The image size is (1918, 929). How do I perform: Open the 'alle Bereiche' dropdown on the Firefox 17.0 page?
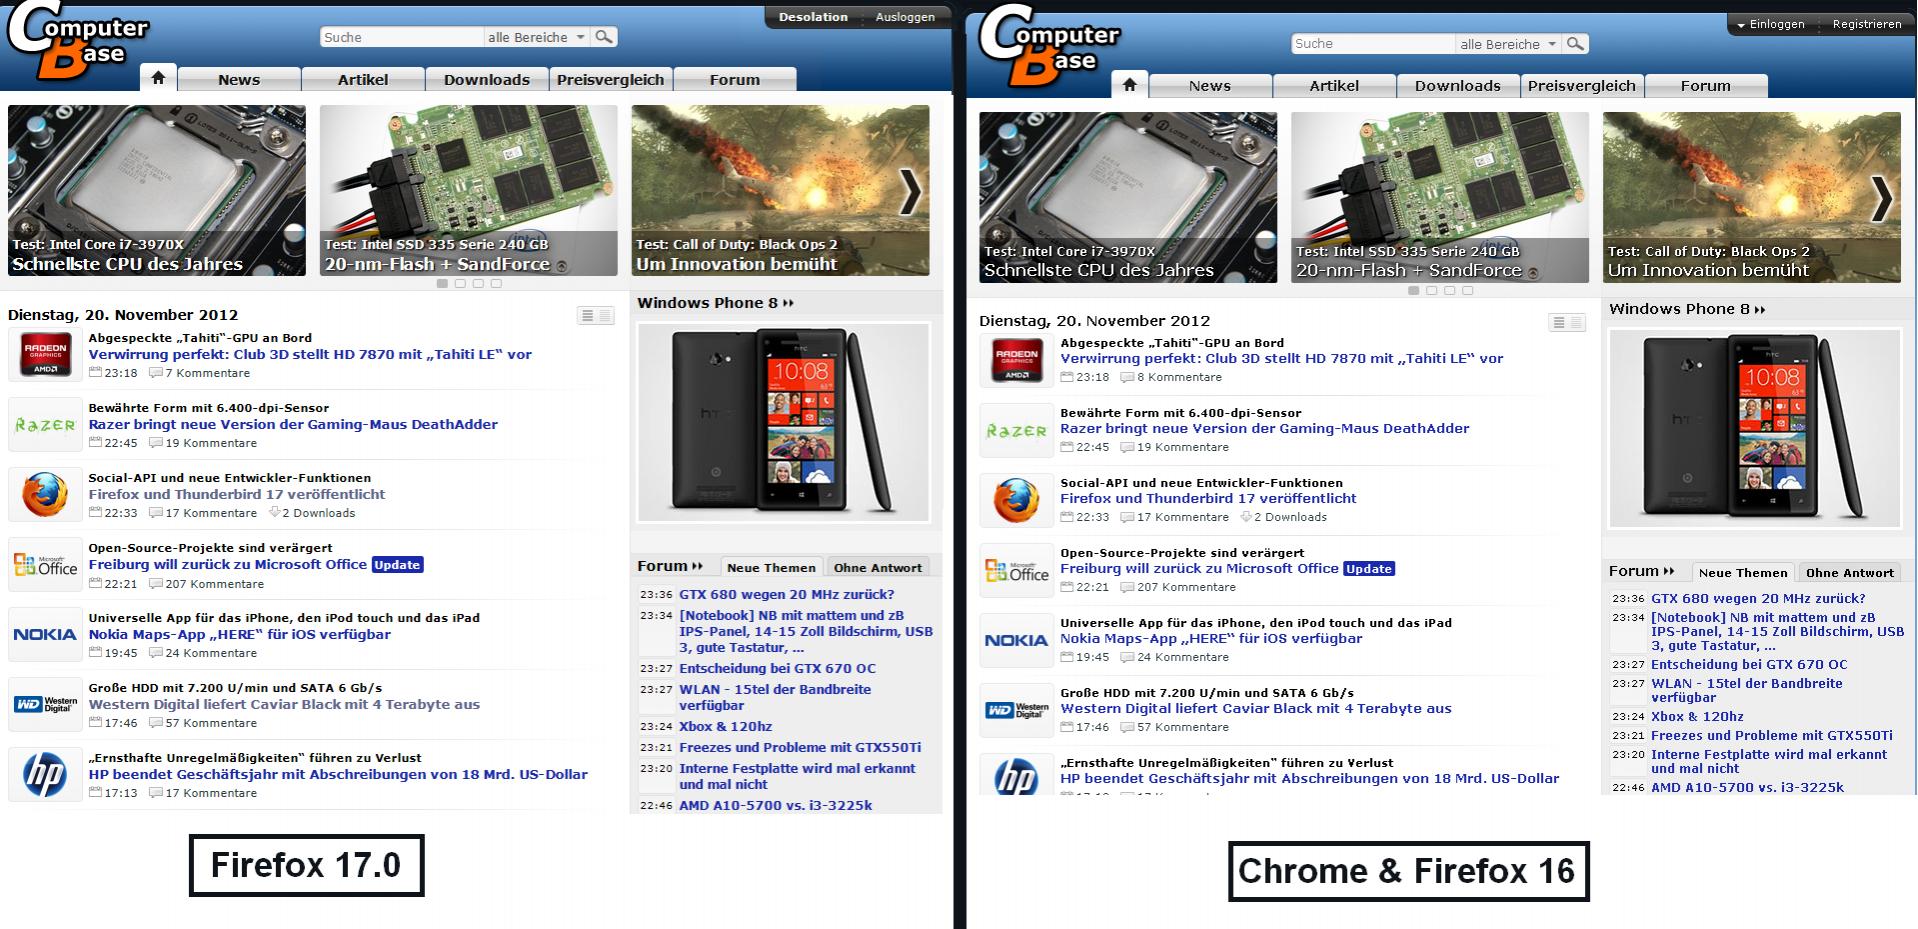537,37
